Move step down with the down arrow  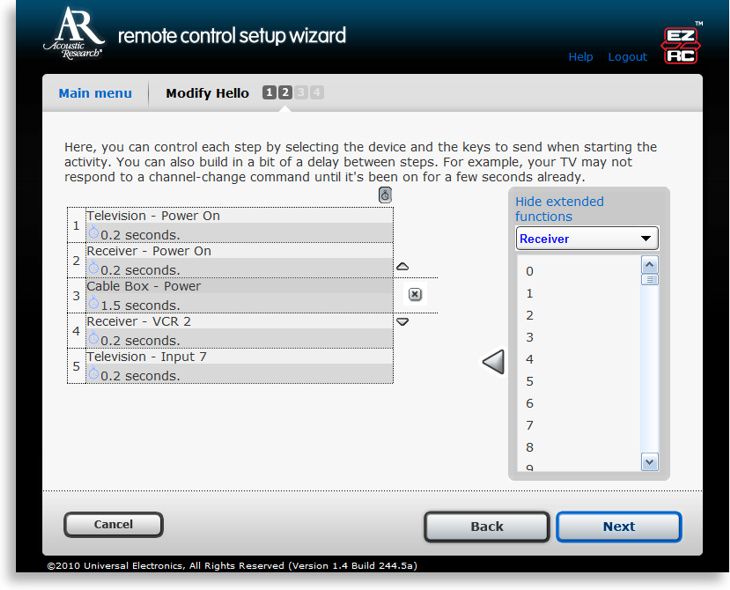pyautogui.click(x=403, y=322)
